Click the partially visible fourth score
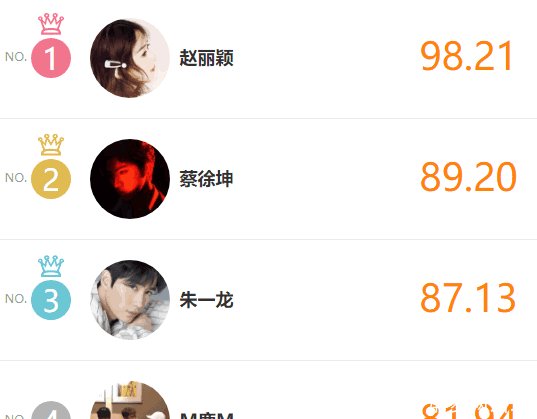 (x=468, y=411)
